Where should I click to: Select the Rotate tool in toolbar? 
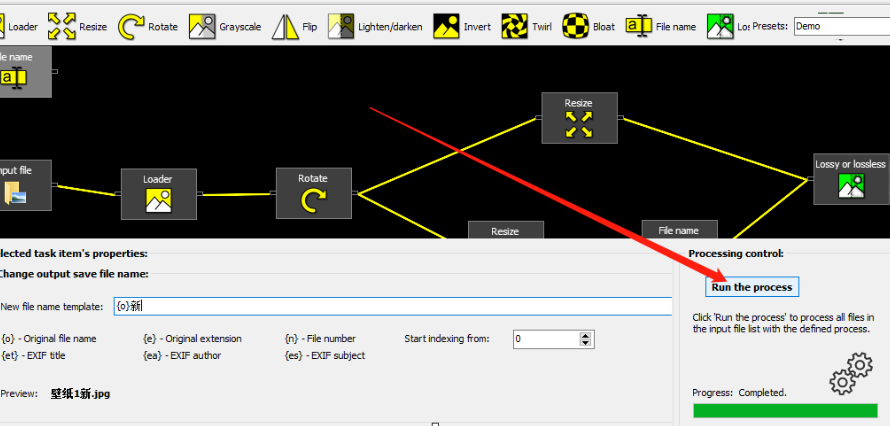pos(148,26)
